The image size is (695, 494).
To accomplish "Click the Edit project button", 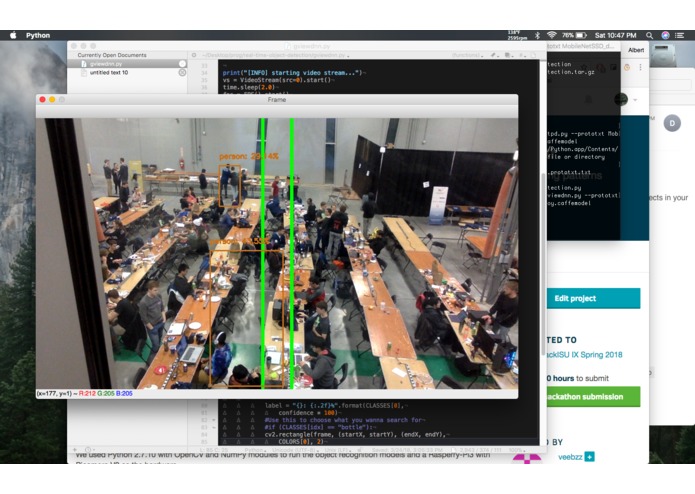I will (593, 298).
